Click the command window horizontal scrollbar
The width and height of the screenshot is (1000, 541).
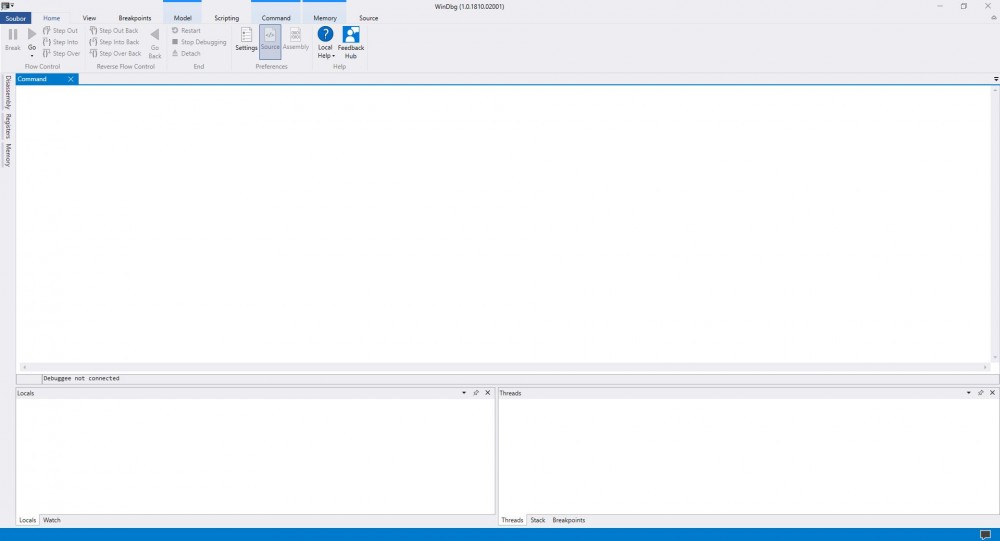pos(500,367)
